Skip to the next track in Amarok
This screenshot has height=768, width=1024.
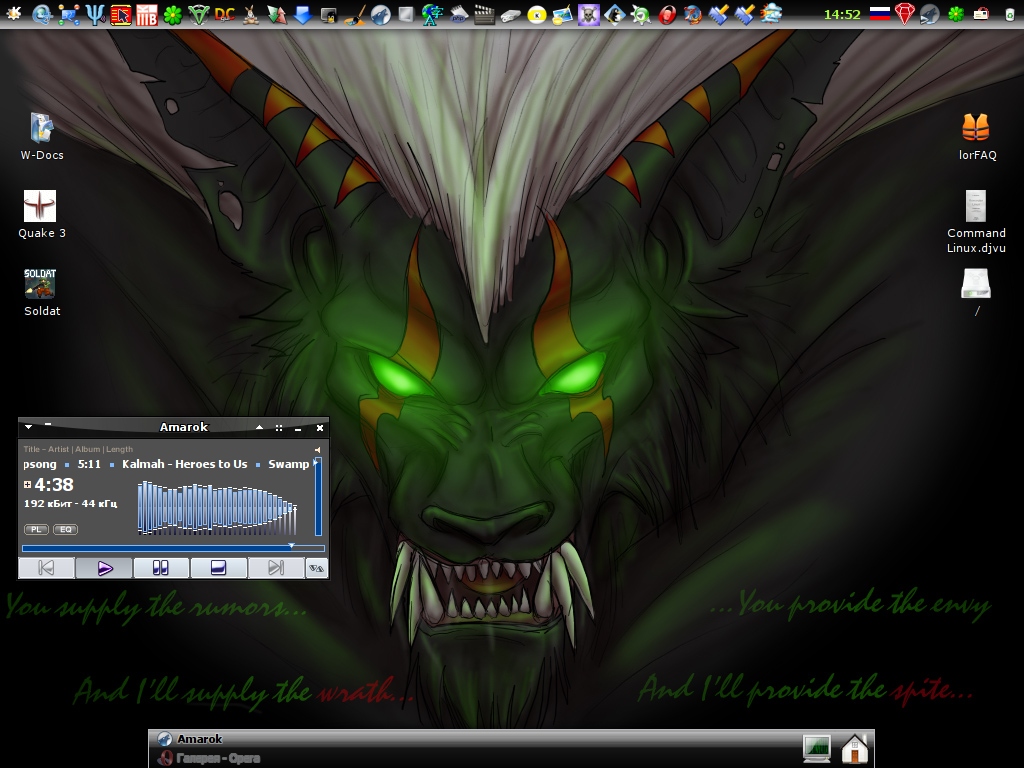[x=276, y=568]
